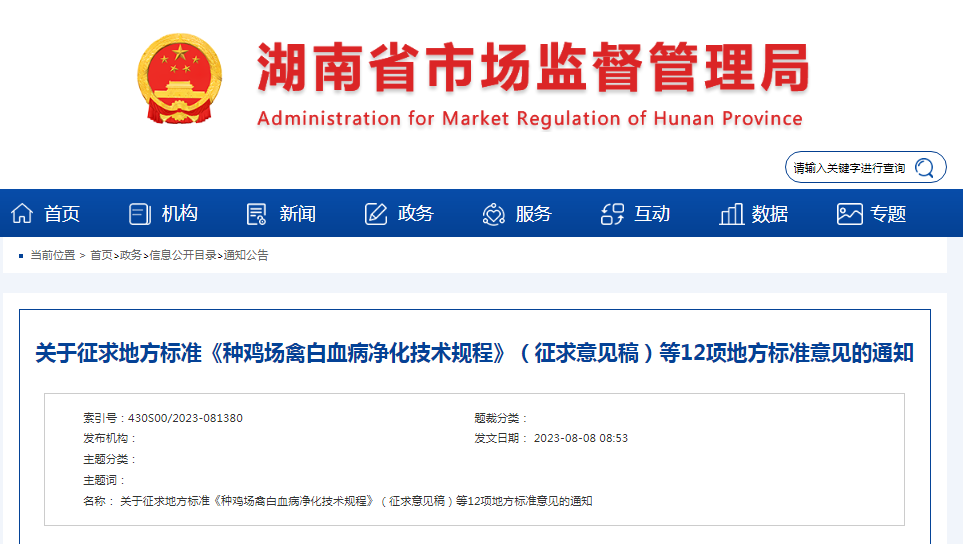Screen dimensions: 963x544
Task: Select 数据 in the navigation bar
Action: click(770, 213)
